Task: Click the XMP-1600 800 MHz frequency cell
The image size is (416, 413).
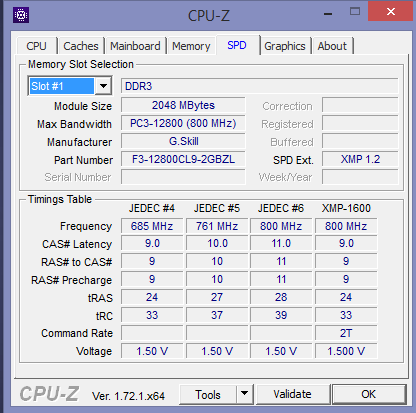Action: (346, 226)
